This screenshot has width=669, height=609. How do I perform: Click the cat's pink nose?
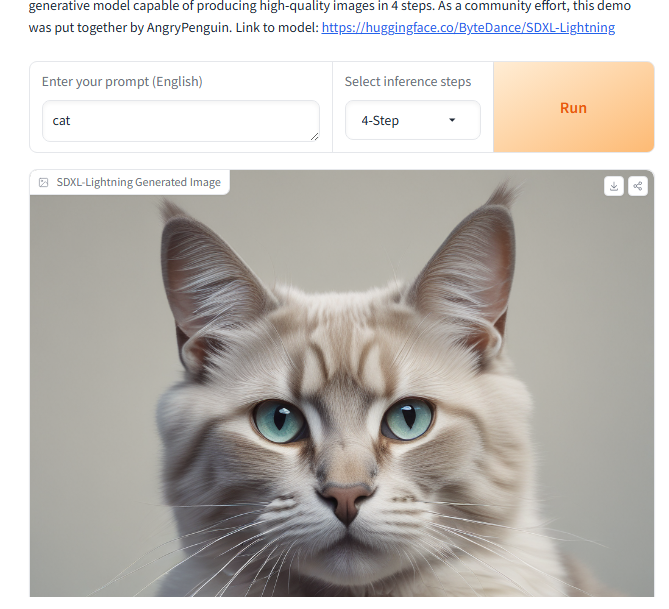[x=346, y=503]
